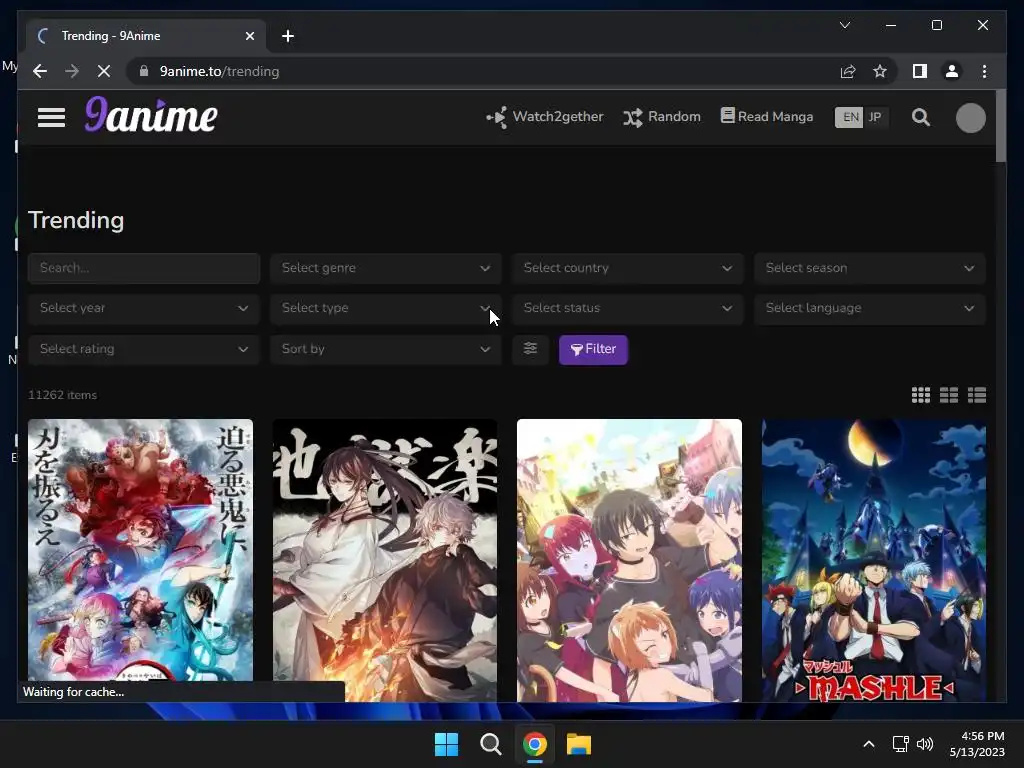
Task: Expand the Select rating dropdown
Action: pos(144,349)
